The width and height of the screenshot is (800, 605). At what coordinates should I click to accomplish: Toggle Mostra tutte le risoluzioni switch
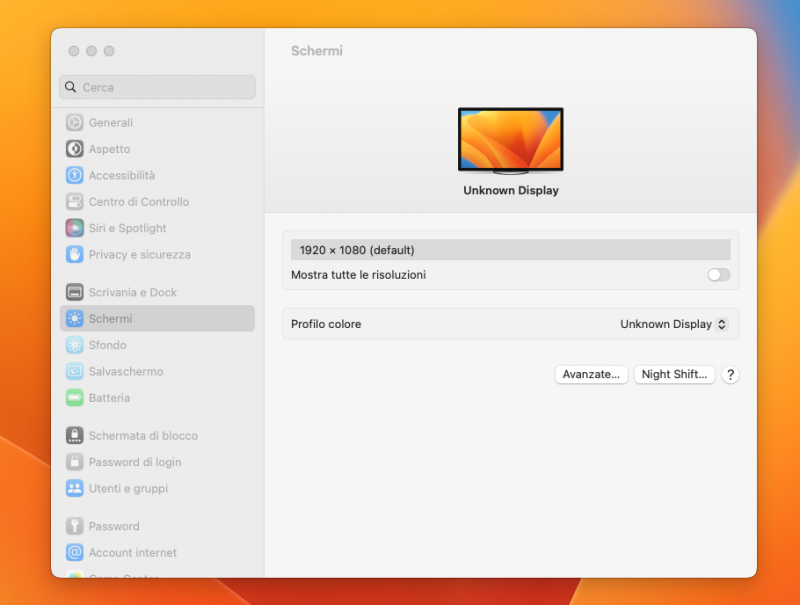coord(718,275)
